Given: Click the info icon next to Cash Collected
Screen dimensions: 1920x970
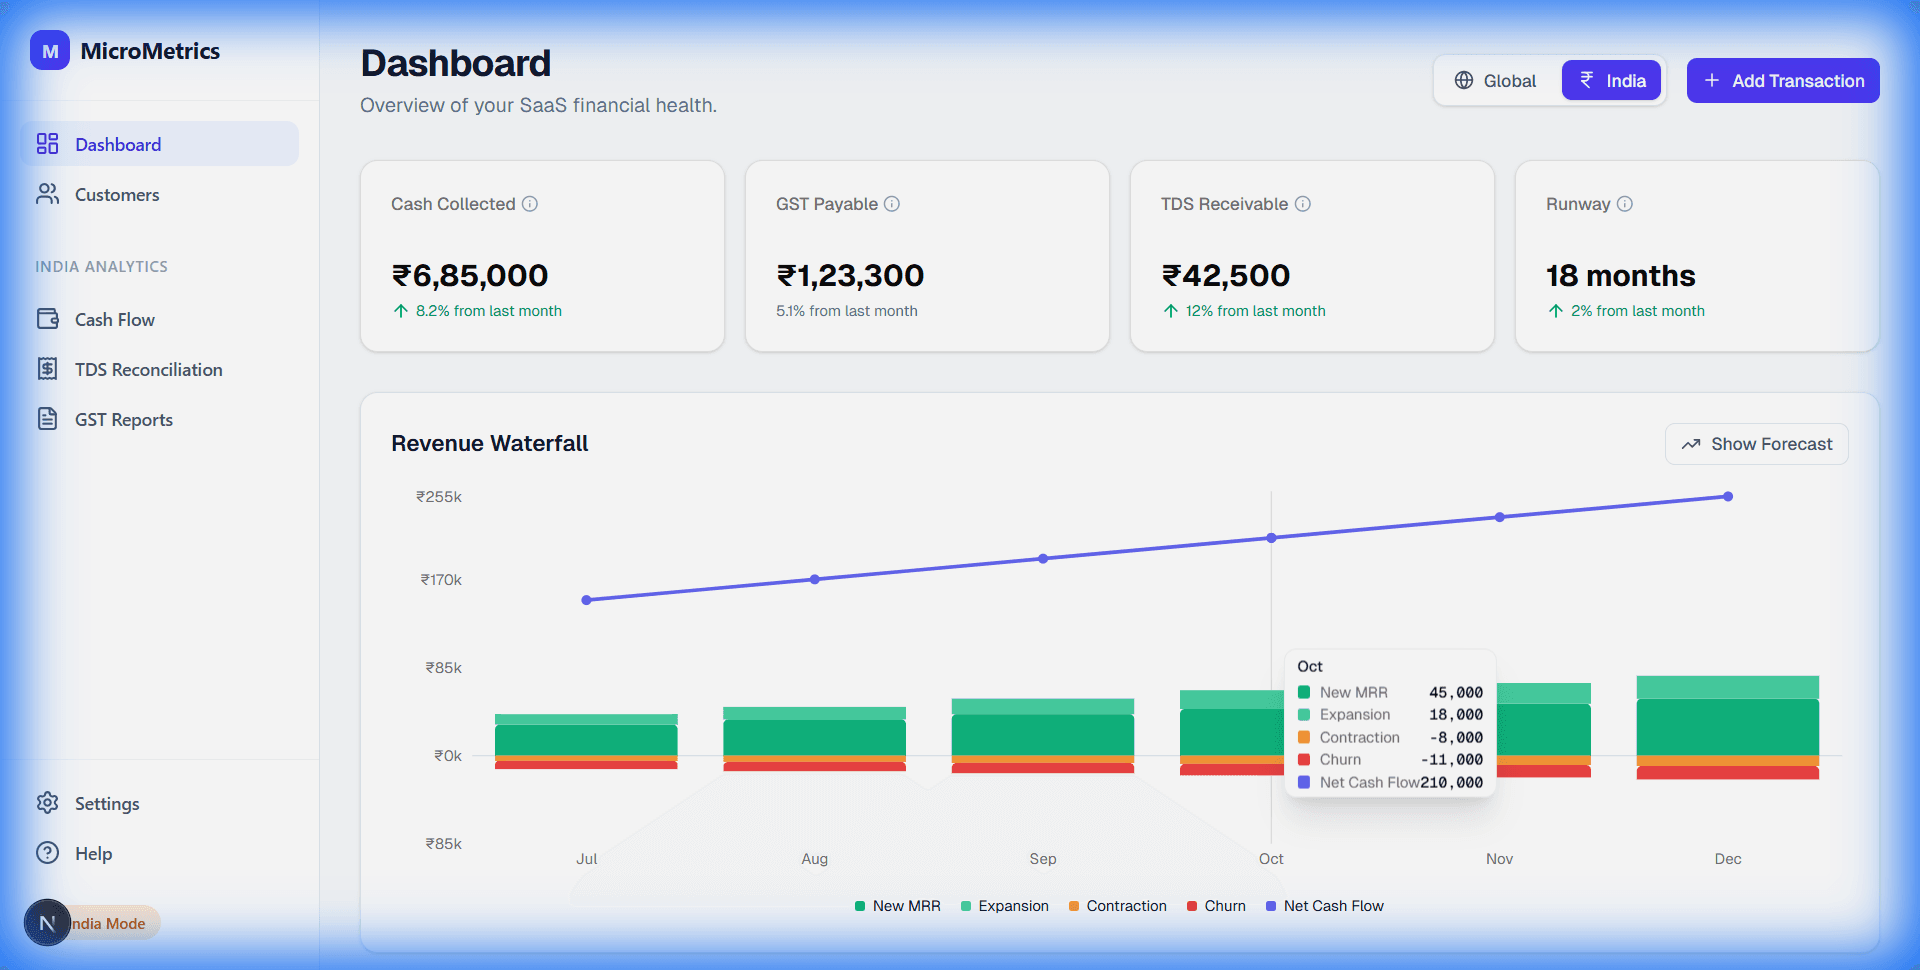Looking at the screenshot, I should tap(530, 203).
